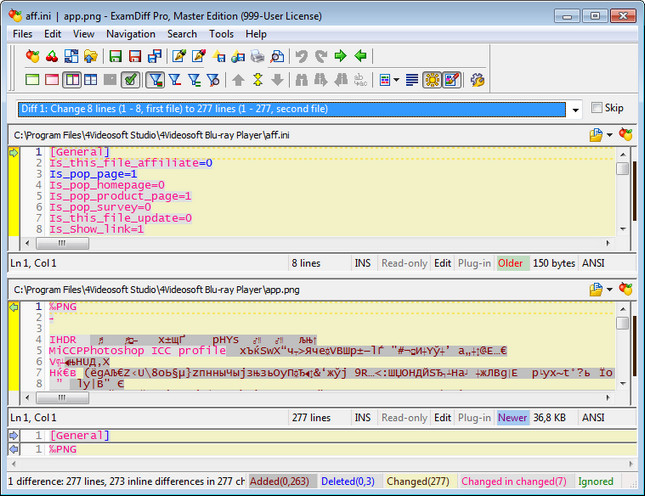Open the Files menu
The image size is (645, 496).
[22, 34]
